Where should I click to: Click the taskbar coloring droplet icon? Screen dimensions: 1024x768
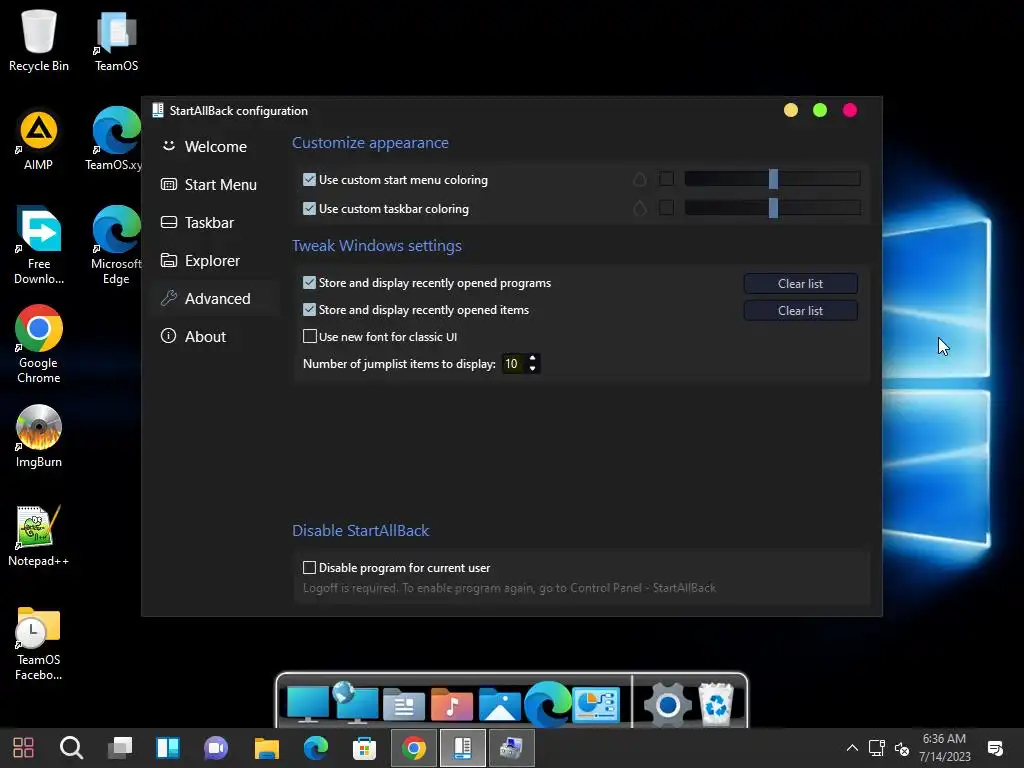coord(639,208)
